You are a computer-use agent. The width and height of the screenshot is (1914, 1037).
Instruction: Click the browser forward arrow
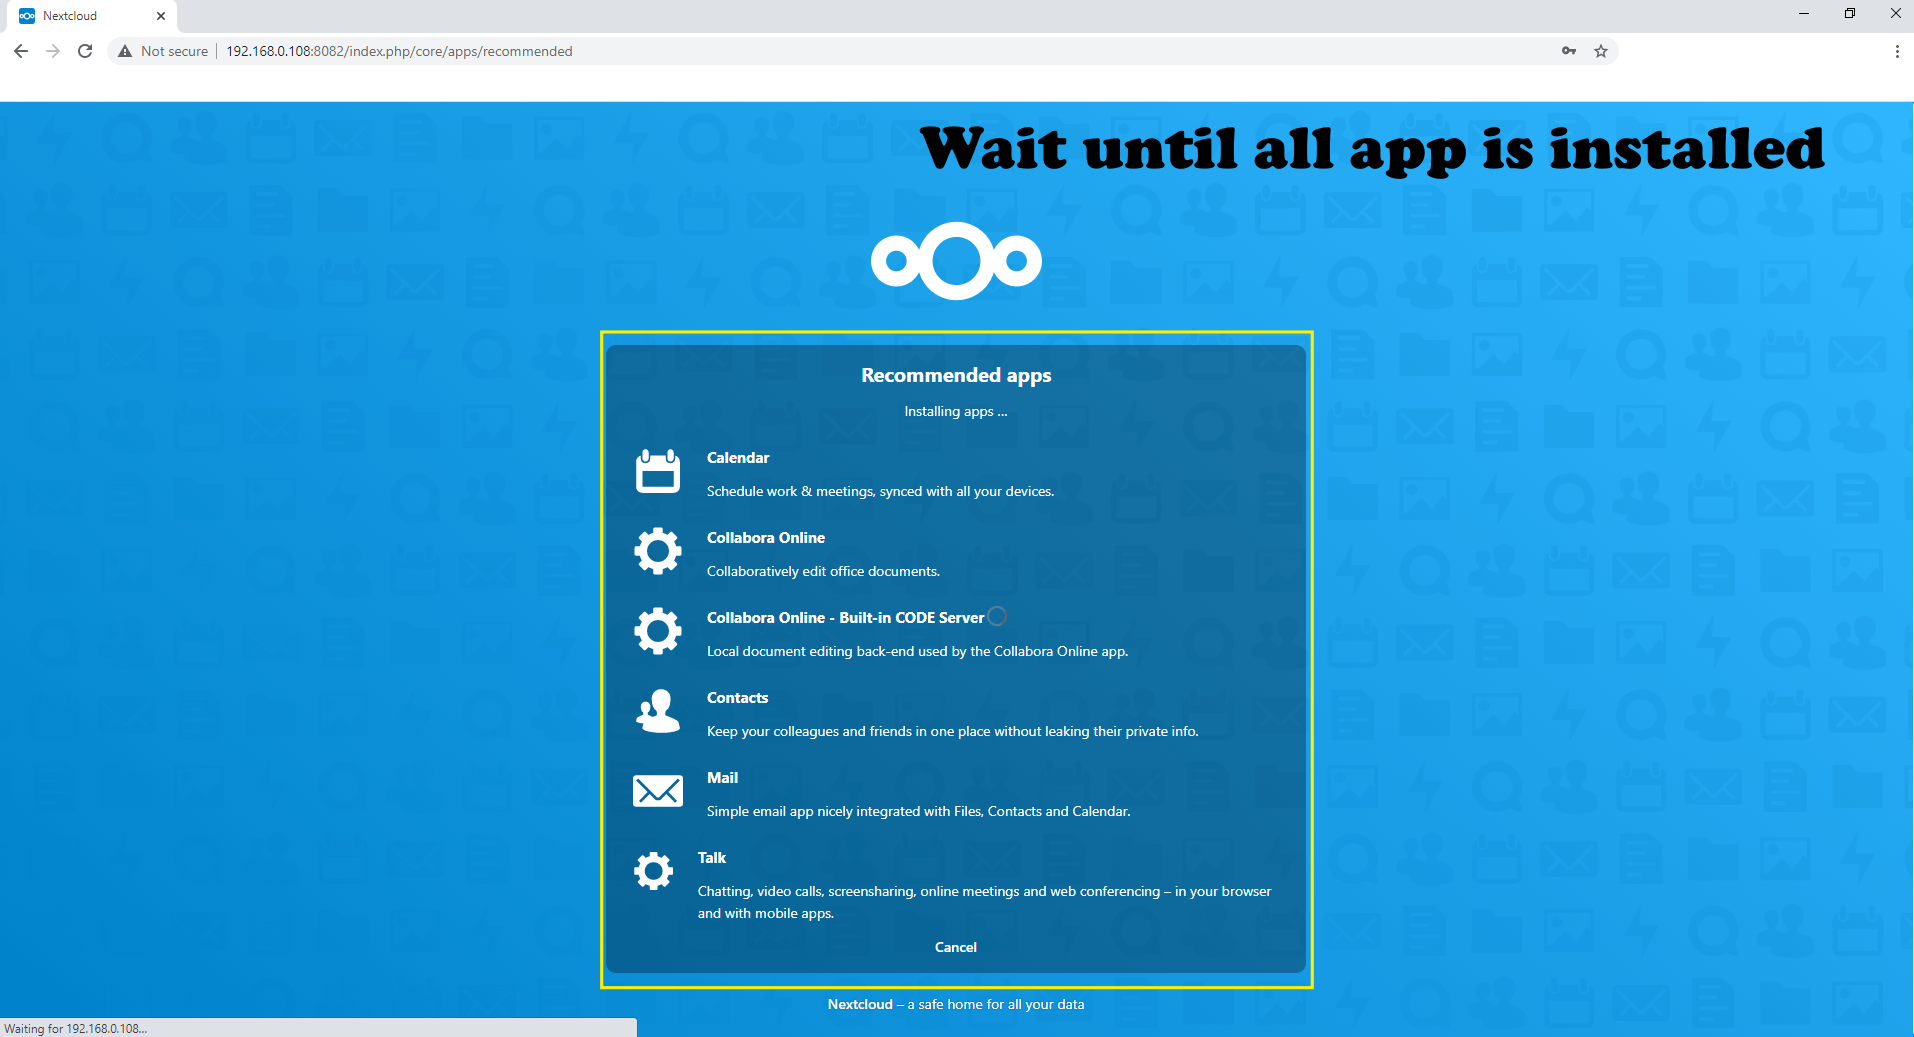[53, 51]
